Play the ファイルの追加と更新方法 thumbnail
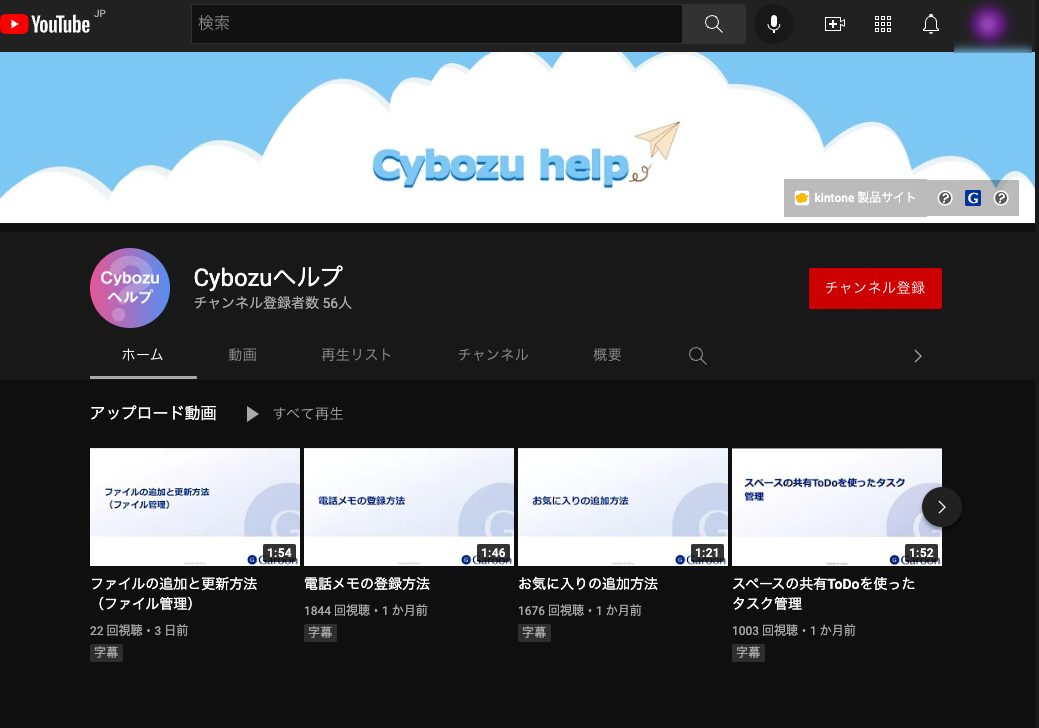Image resolution: width=1039 pixels, height=728 pixels. pyautogui.click(x=195, y=507)
